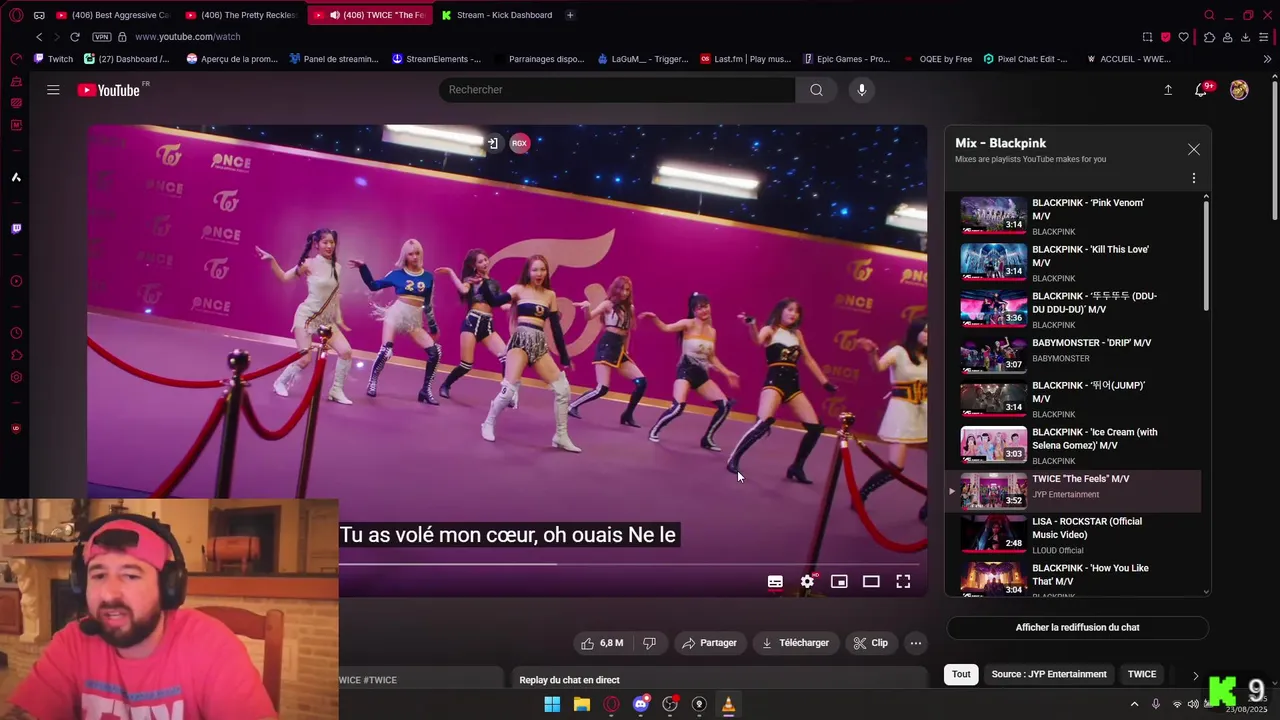
Task: Open the Opera extensions cube icon
Action: (x=1209, y=37)
